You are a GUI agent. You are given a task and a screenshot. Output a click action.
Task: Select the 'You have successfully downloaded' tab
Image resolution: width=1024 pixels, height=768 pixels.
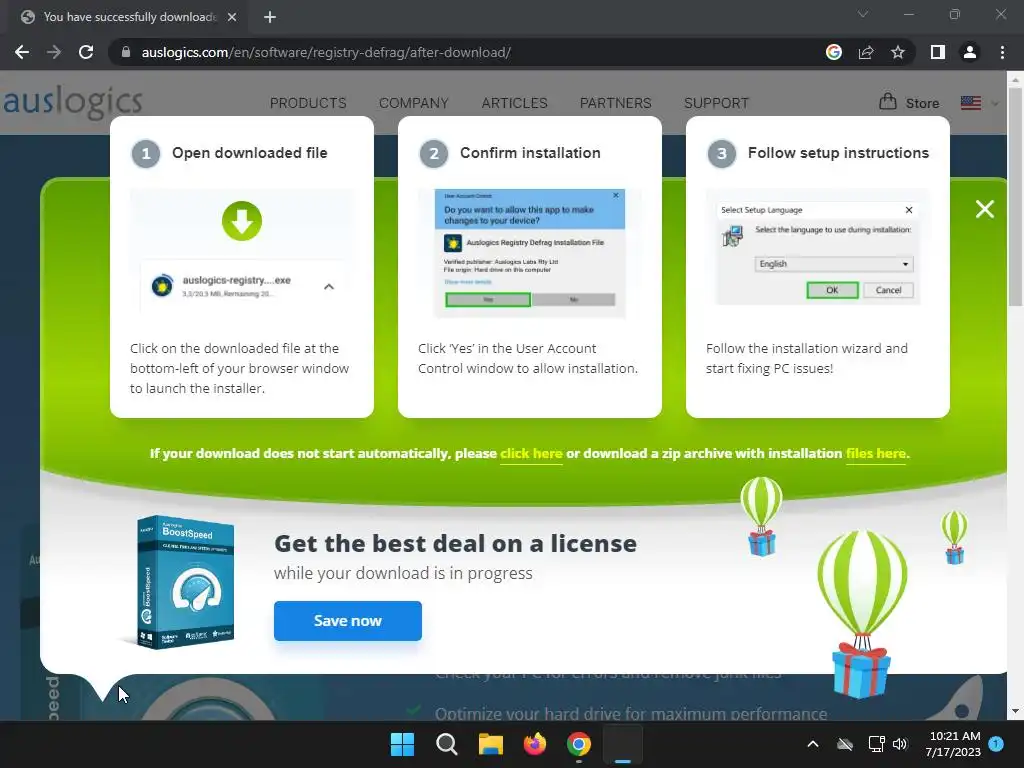[129, 17]
